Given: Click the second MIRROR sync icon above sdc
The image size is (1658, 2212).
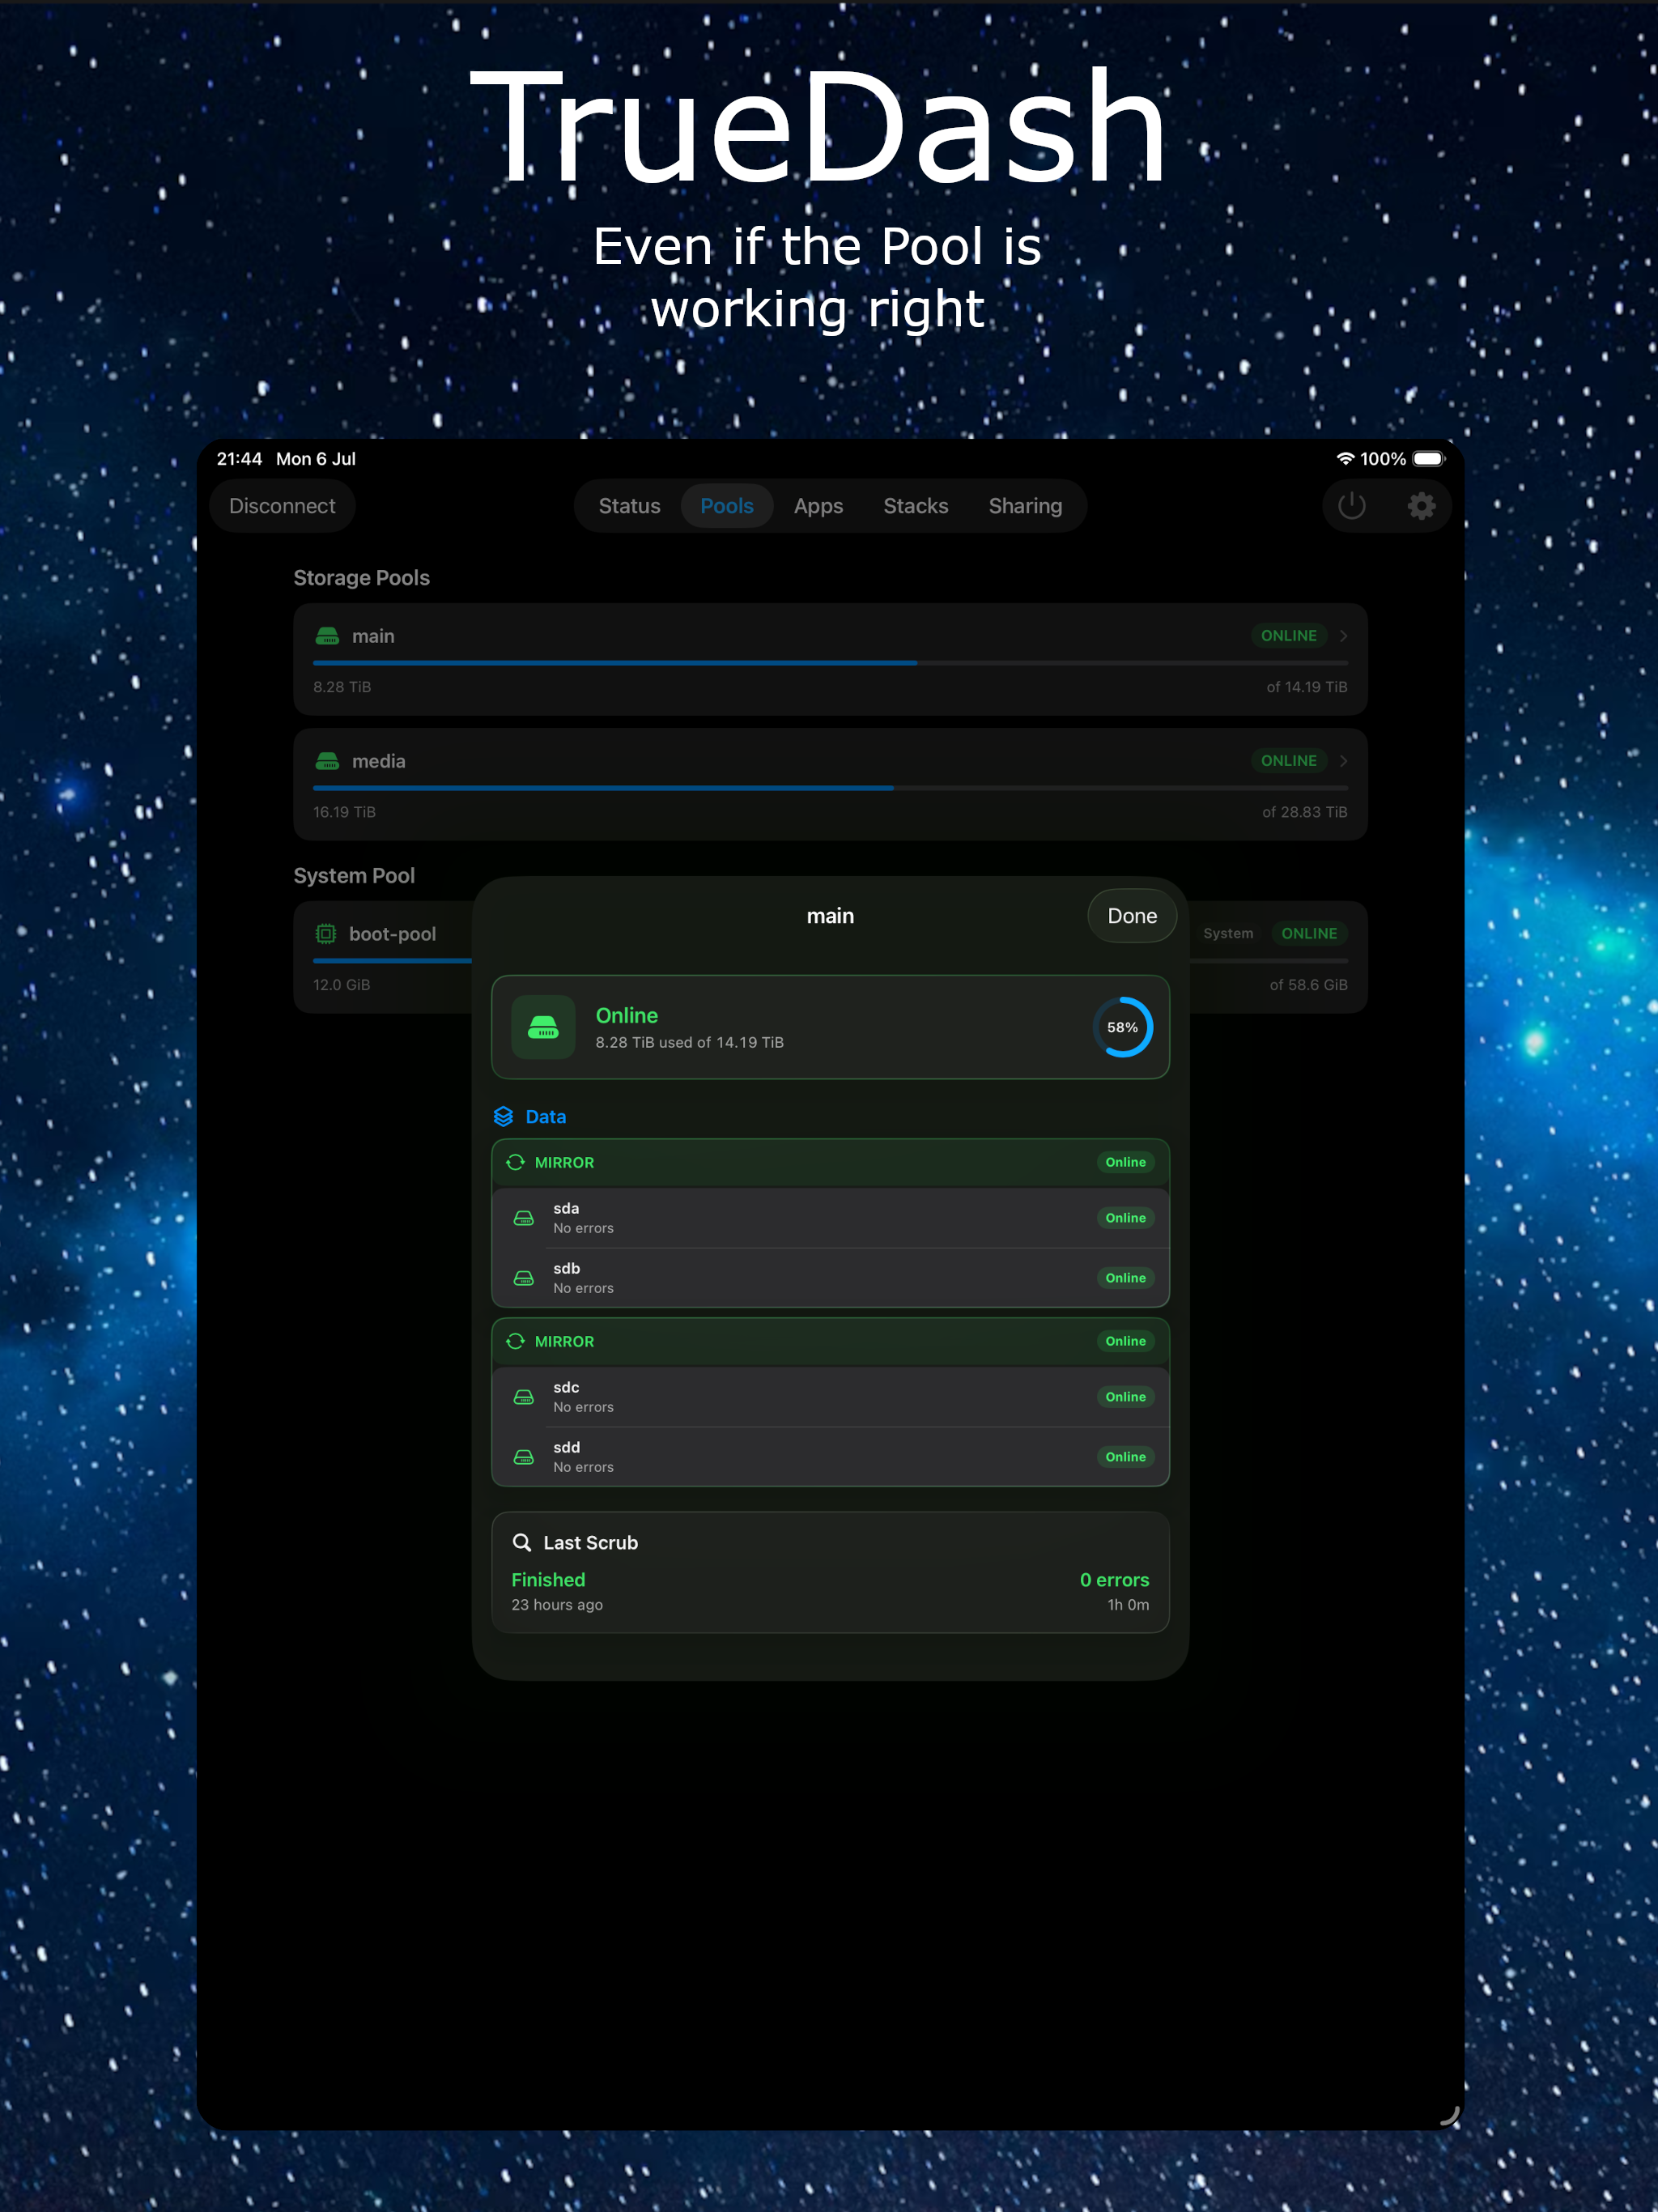Looking at the screenshot, I should point(515,1341).
